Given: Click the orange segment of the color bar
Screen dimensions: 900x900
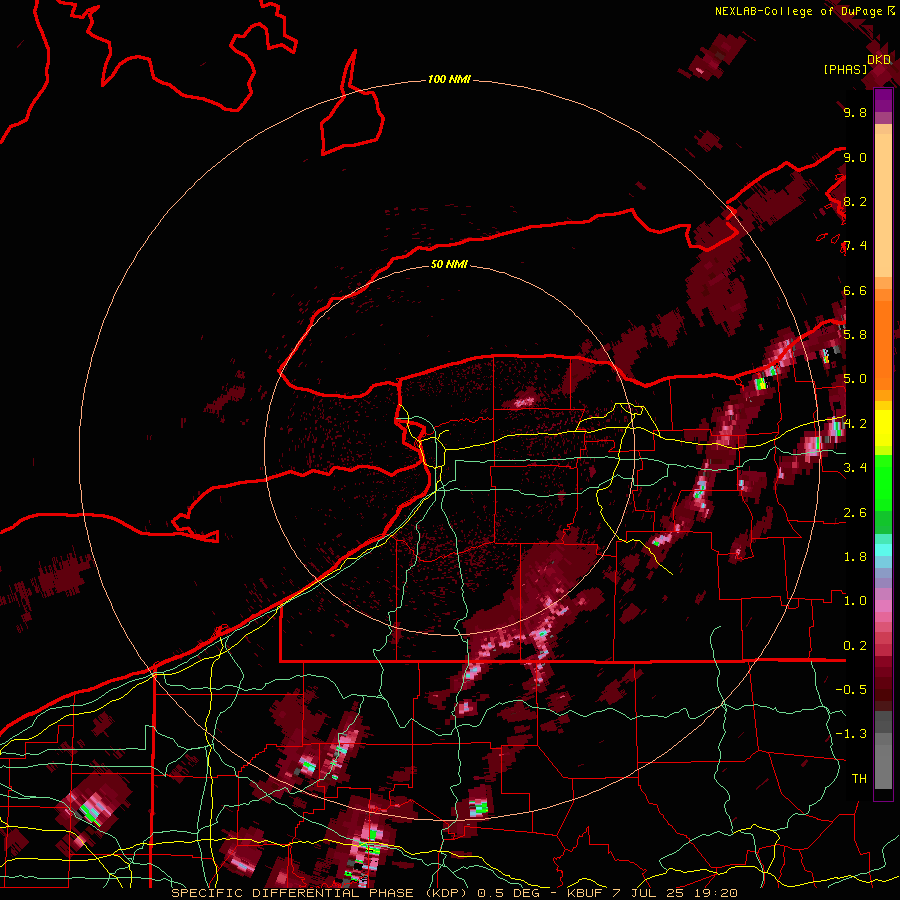Looking at the screenshot, I should [x=883, y=339].
